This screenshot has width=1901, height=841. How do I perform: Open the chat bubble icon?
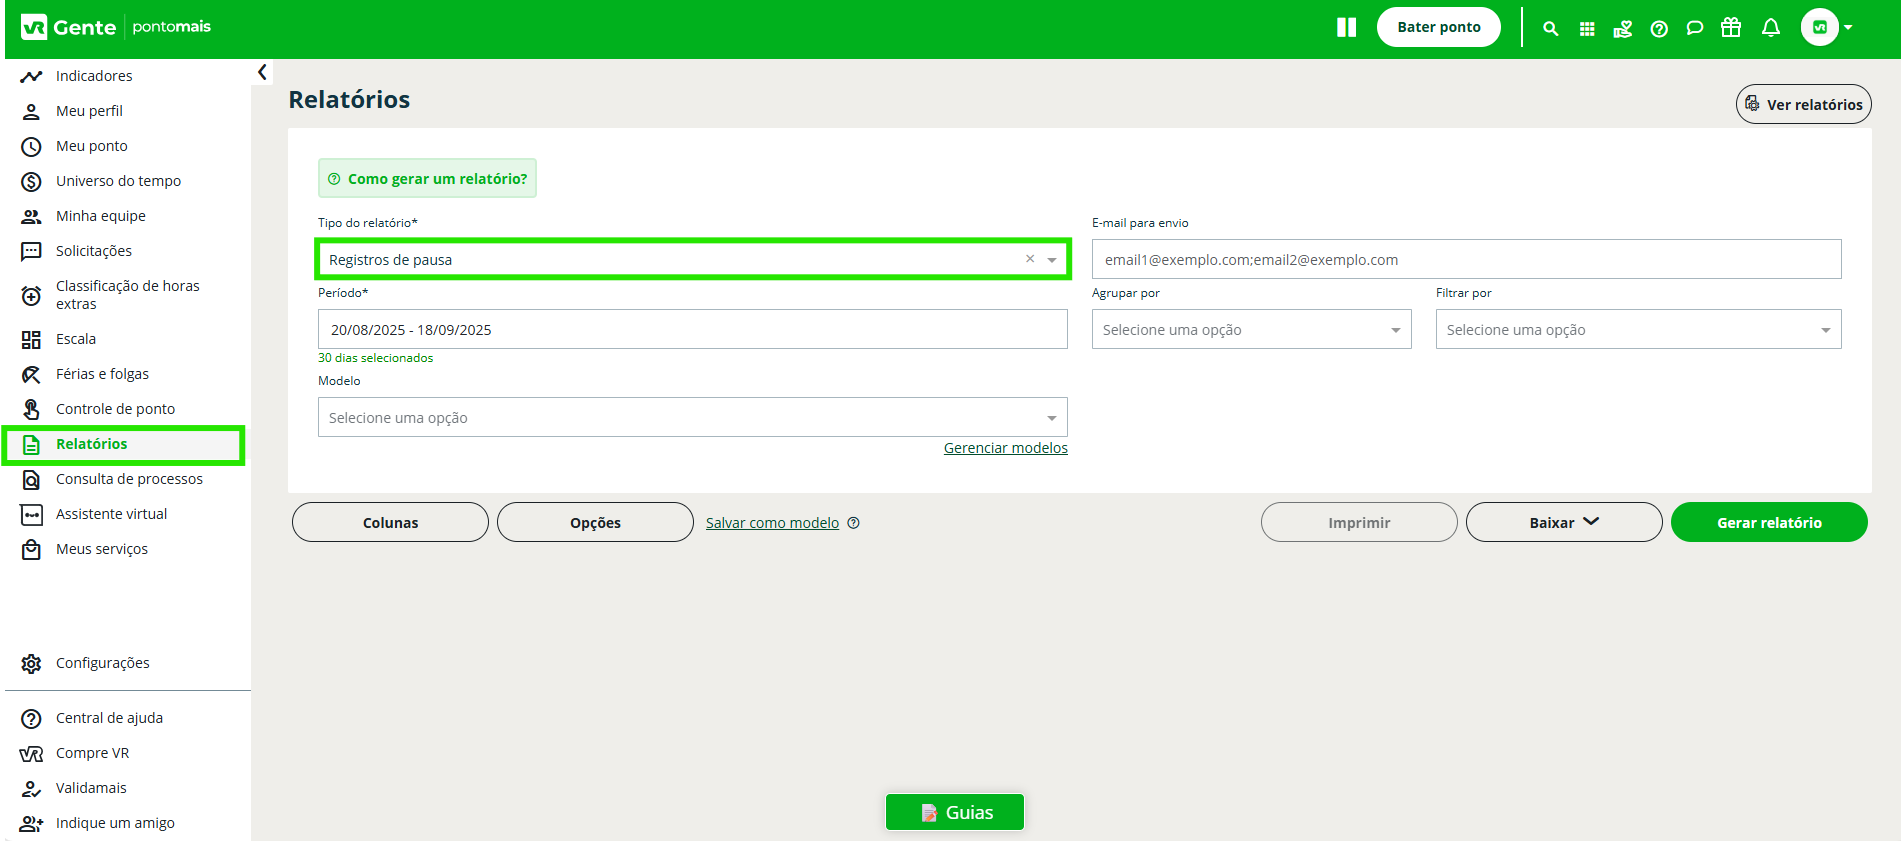[x=1695, y=28]
